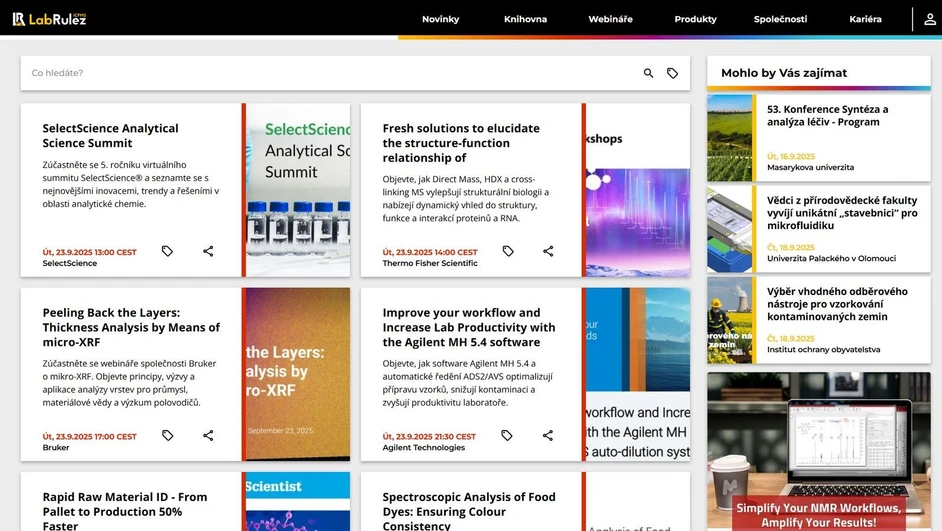Open '53. Konference Syntéza a analýza léčiv' article
Image resolution: width=942 pixels, height=531 pixels.
[x=827, y=116]
